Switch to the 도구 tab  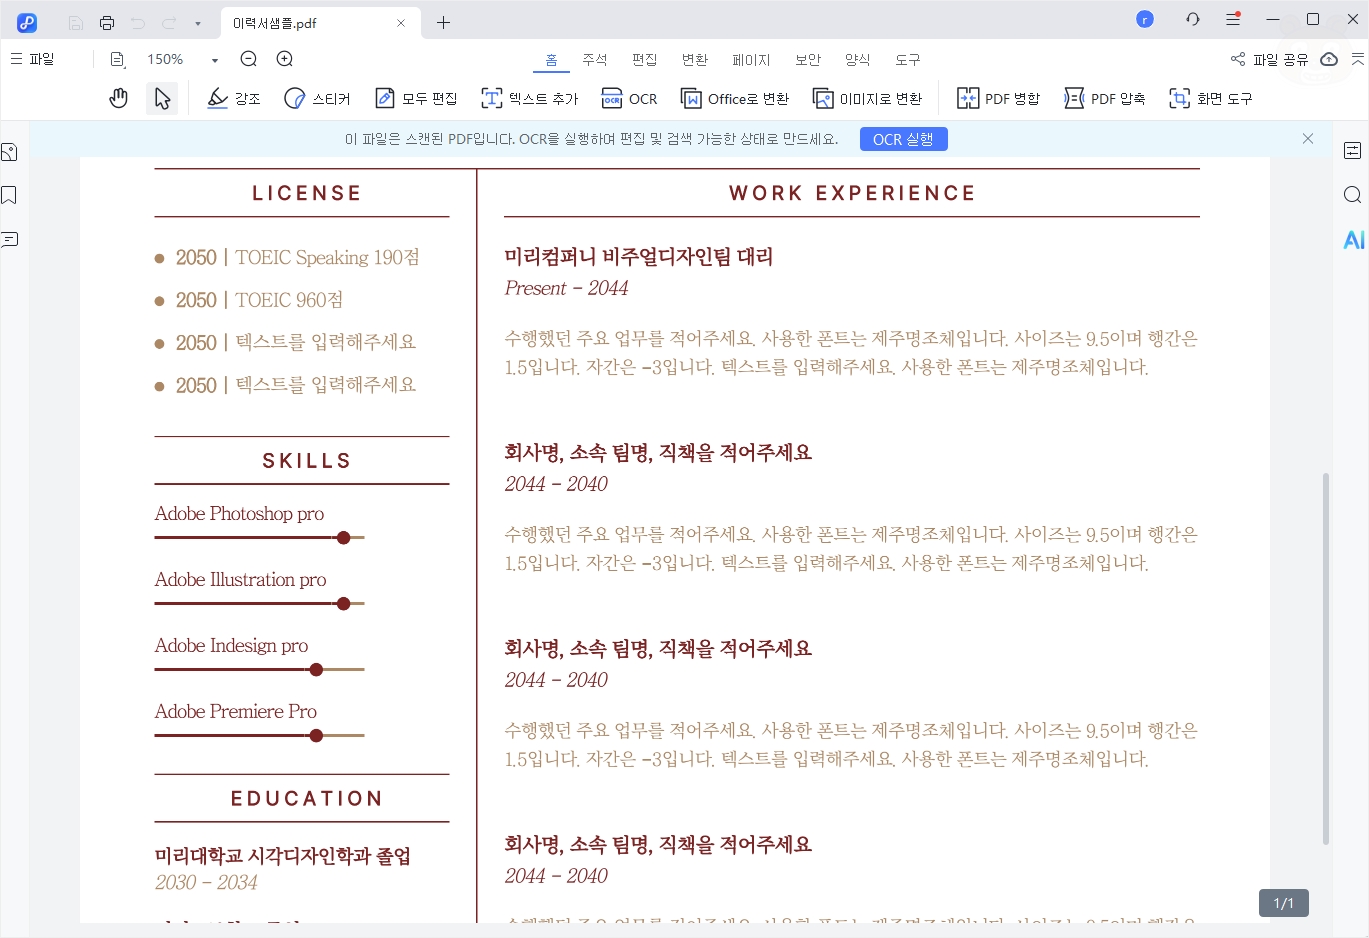(x=908, y=60)
